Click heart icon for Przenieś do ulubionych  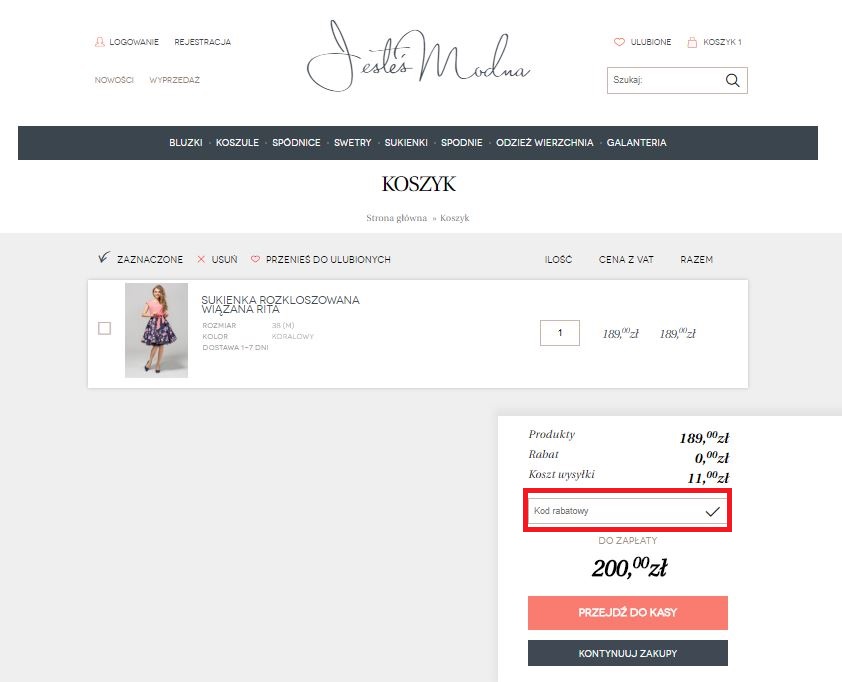click(255, 259)
